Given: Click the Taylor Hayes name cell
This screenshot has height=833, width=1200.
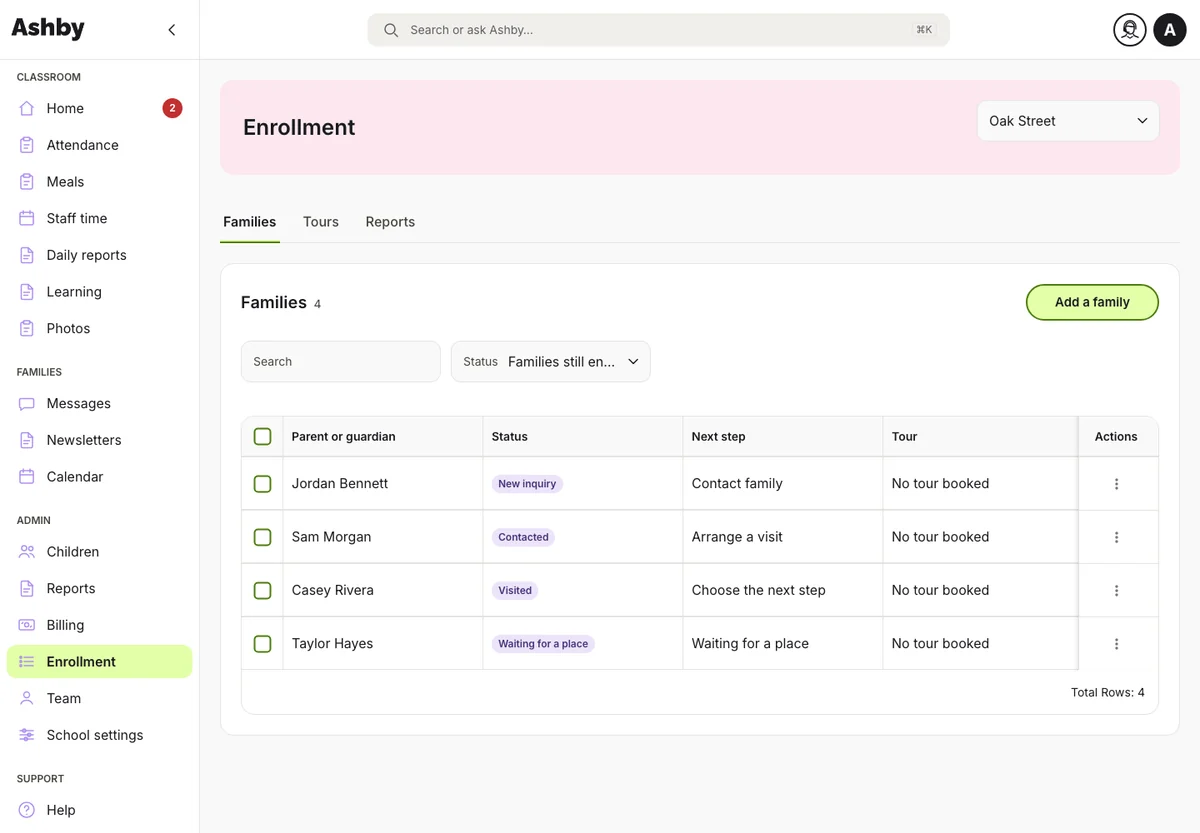Looking at the screenshot, I should coord(382,644).
